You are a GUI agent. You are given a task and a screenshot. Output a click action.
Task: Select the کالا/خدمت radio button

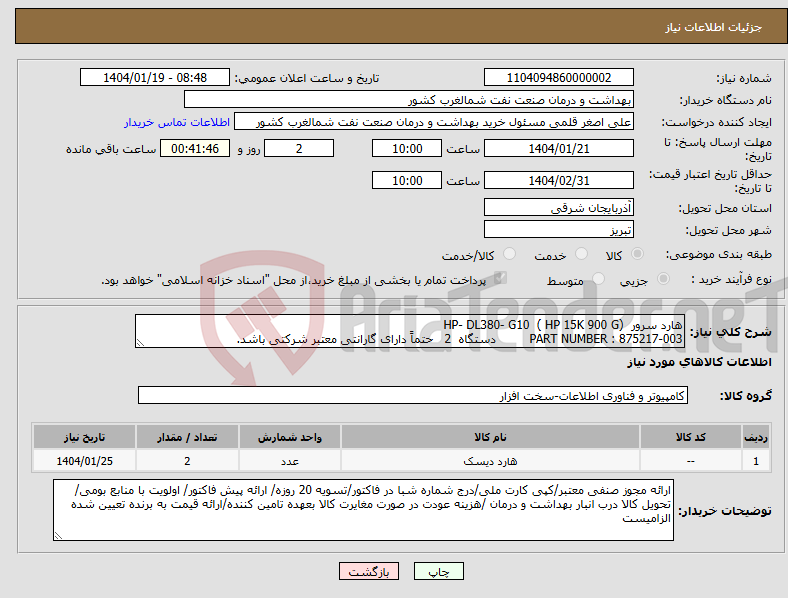(510, 254)
